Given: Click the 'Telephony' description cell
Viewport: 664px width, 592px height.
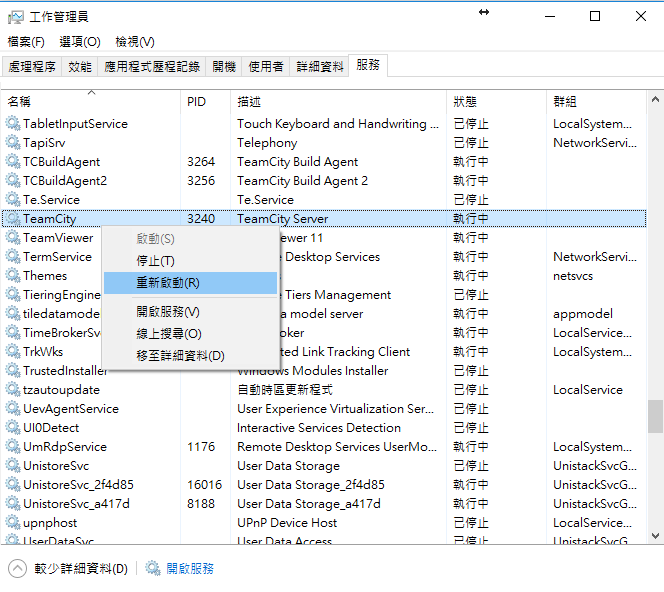Looking at the screenshot, I should [267, 143].
